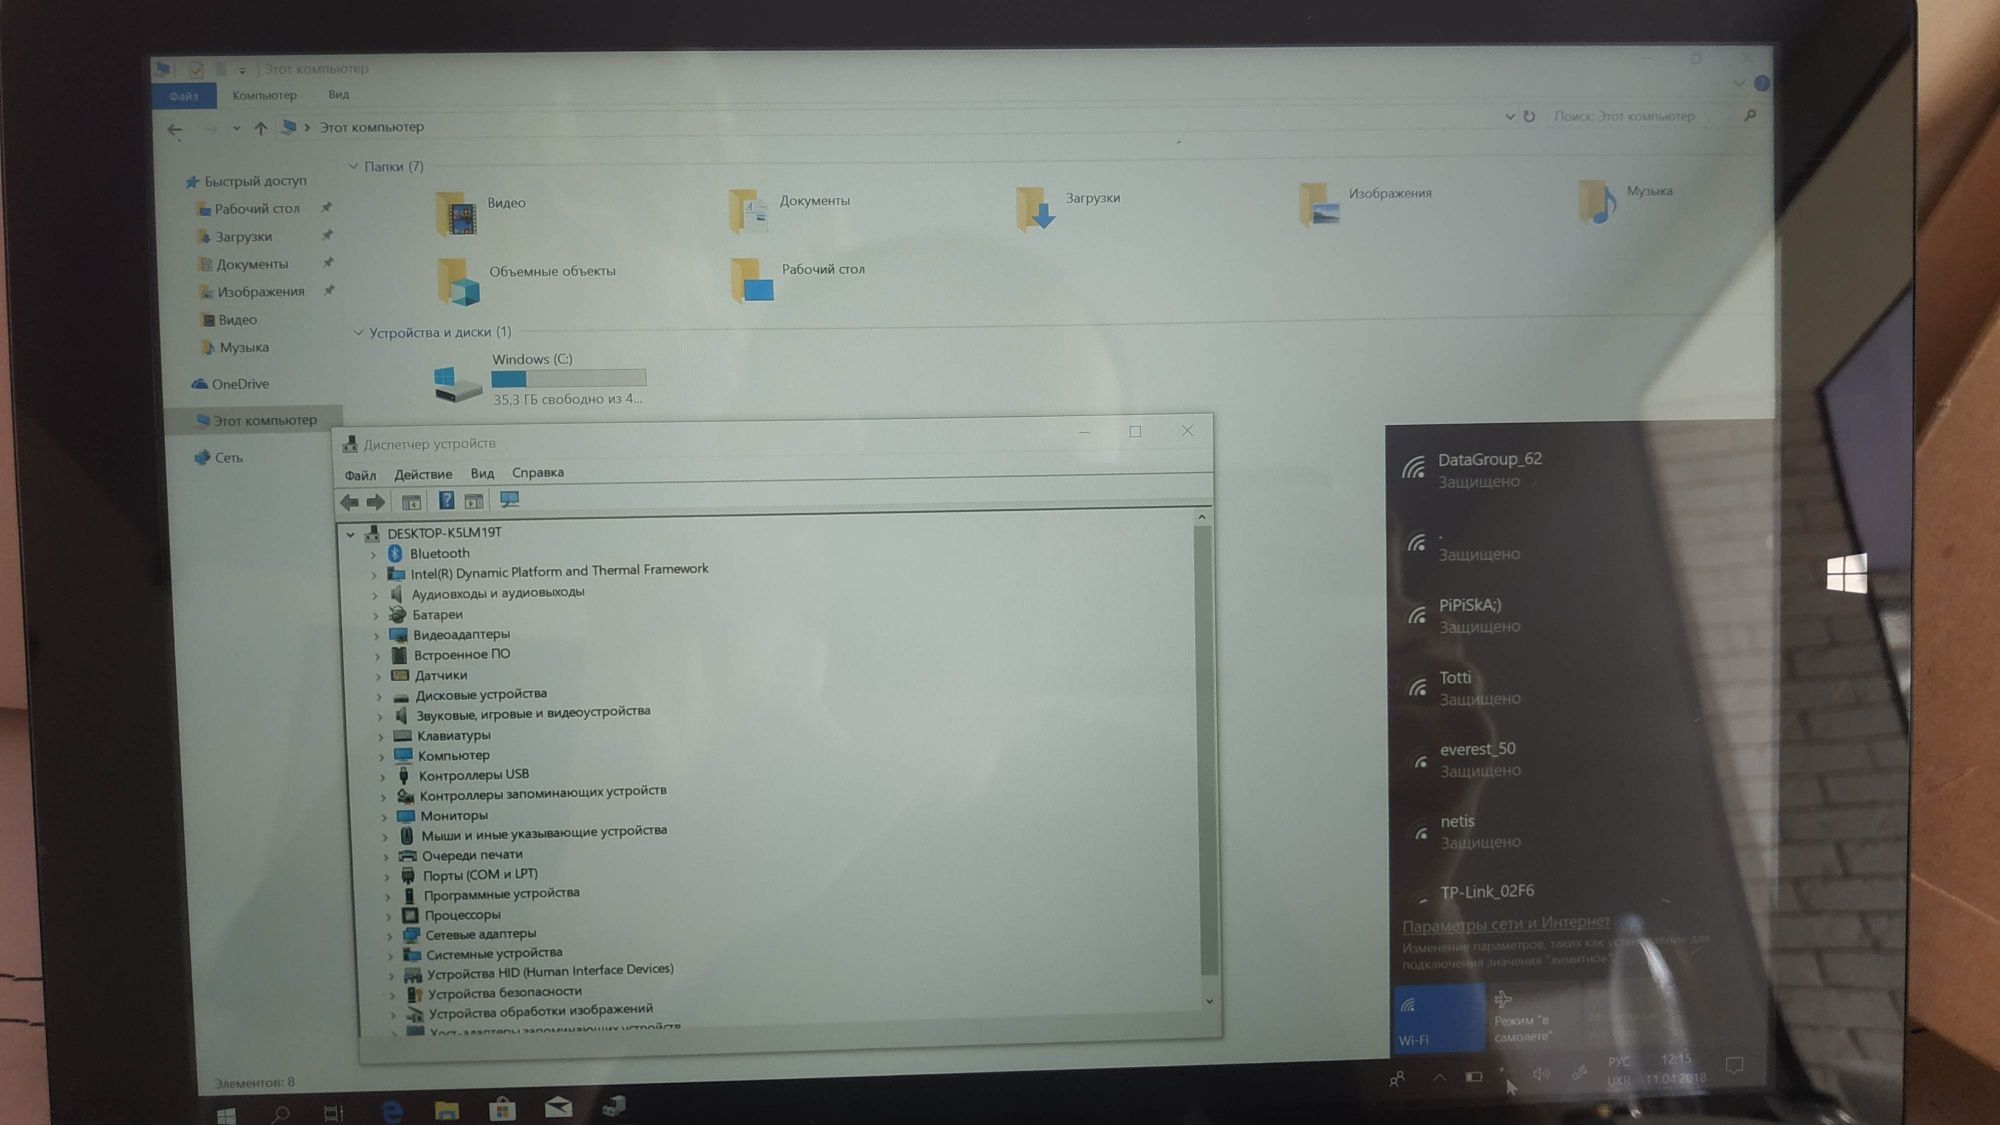Click the Forward arrow in Device Manager toolbar
Viewport: 2000px width, 1125px height.
(x=375, y=502)
